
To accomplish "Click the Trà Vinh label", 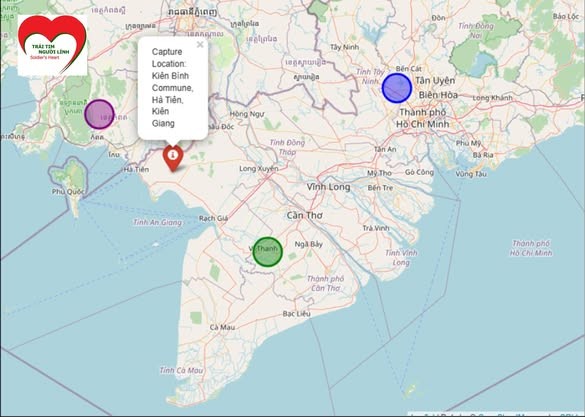I will coord(376,228).
